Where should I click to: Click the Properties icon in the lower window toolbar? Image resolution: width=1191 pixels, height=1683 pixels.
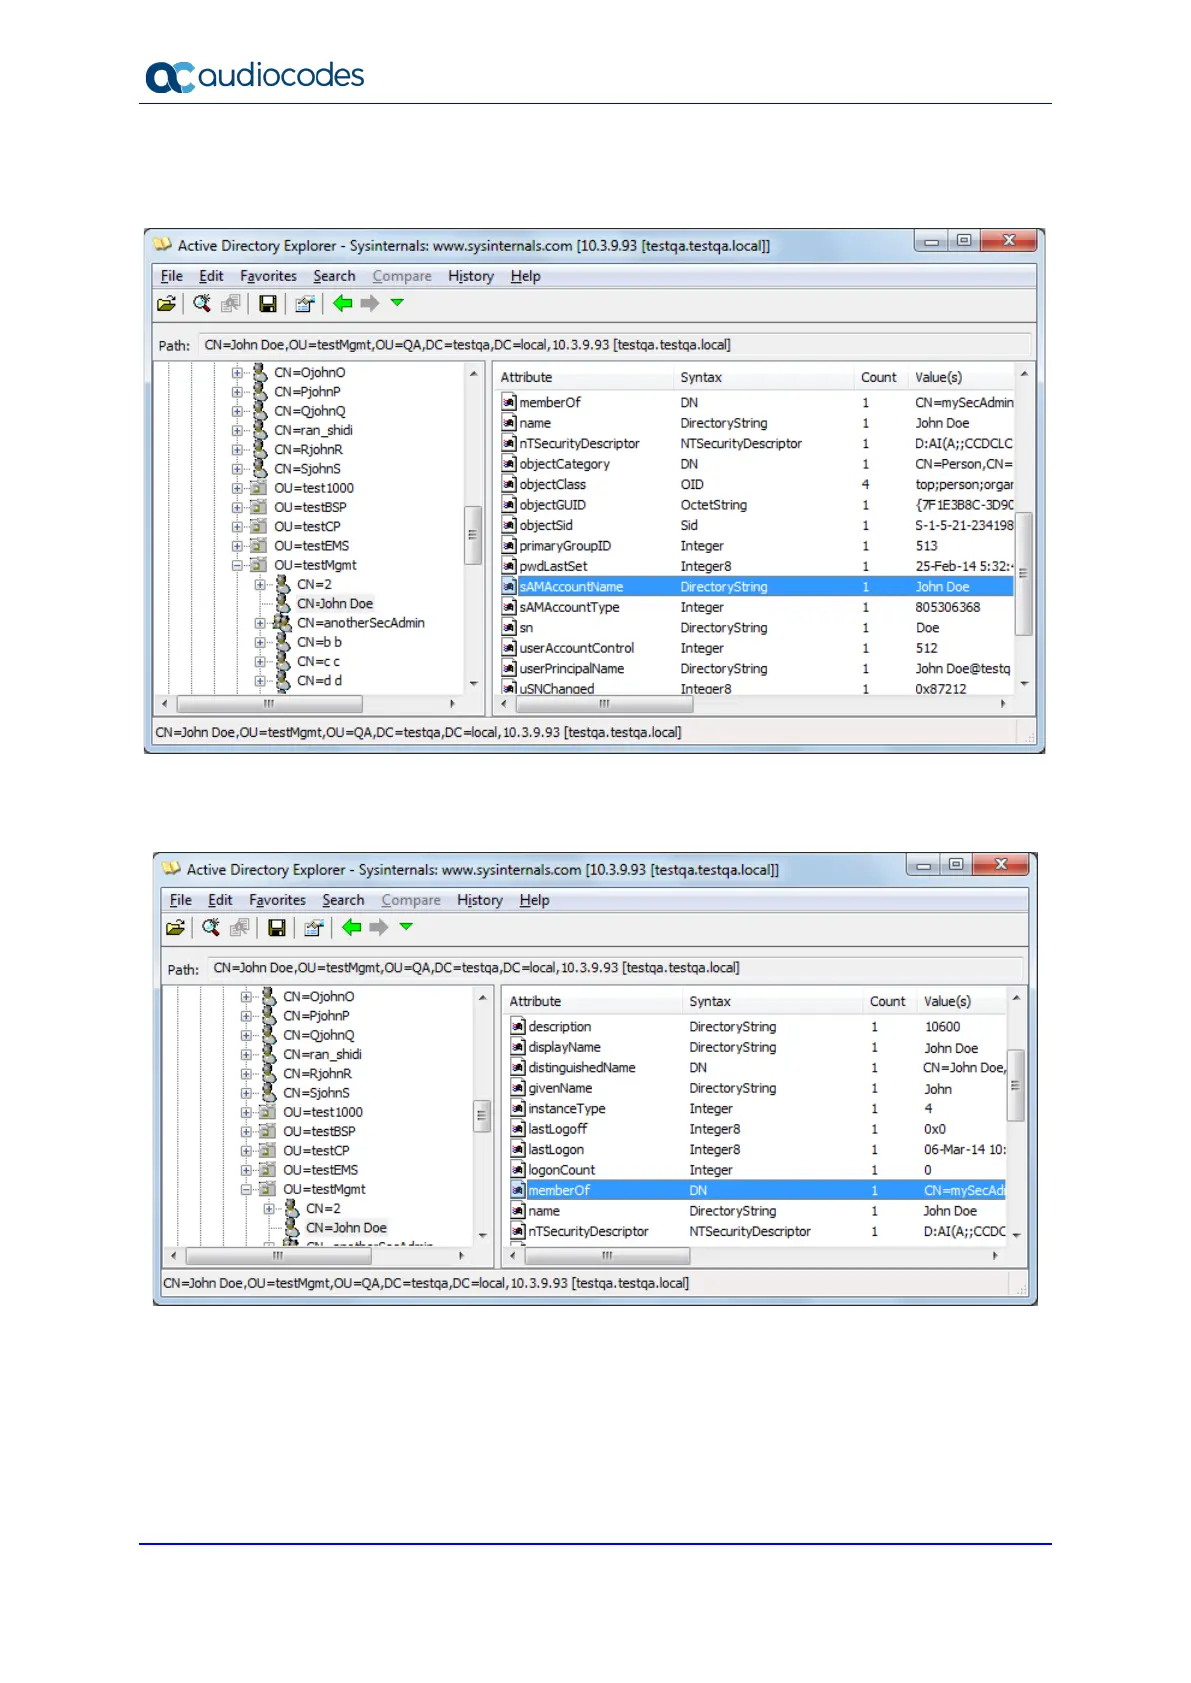pyautogui.click(x=313, y=928)
